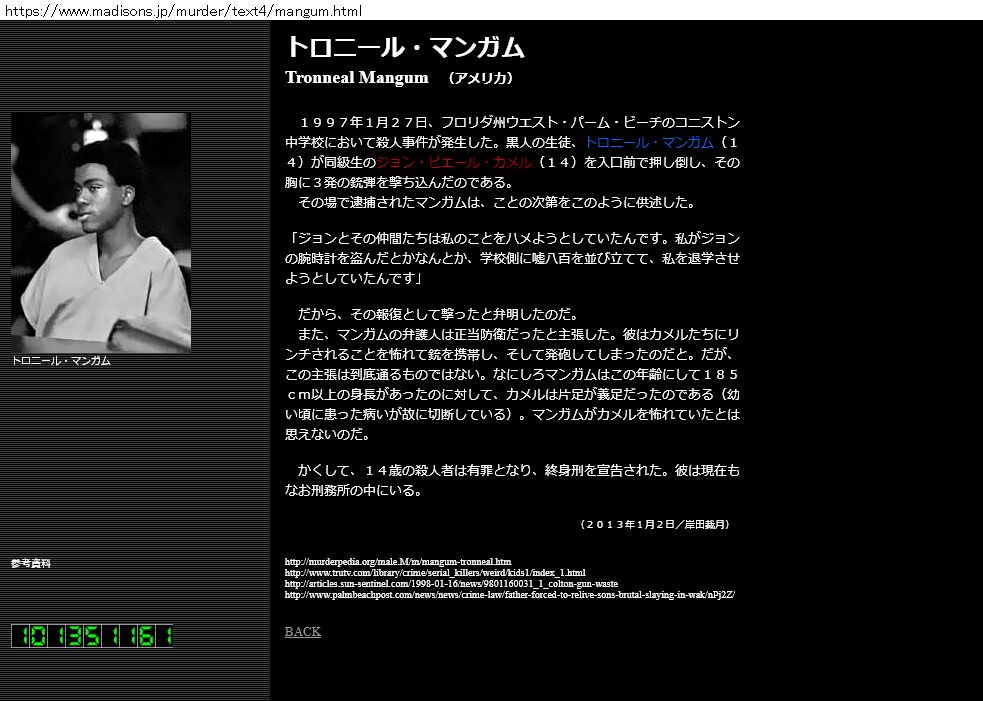Click the quoted paragraph starting 「ジョンとその仲間
This screenshot has height=701, width=983.
point(512,257)
